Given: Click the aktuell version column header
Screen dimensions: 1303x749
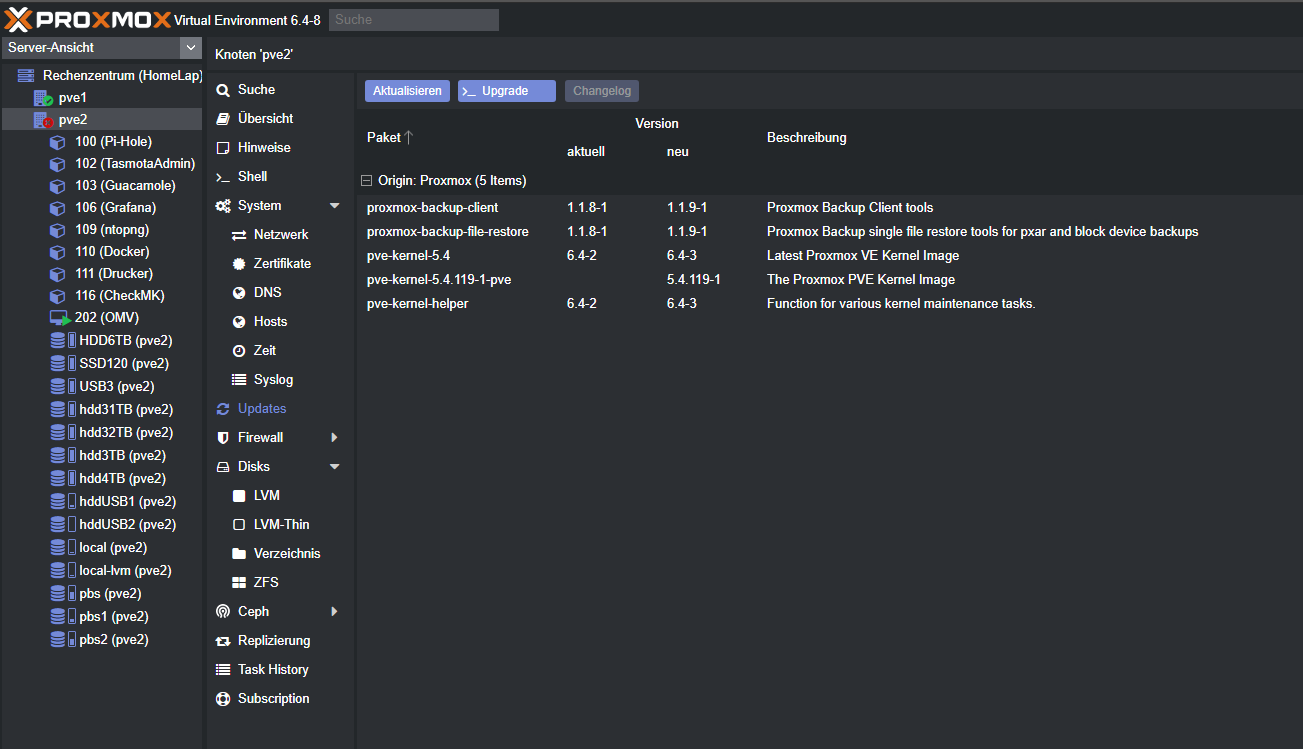Looking at the screenshot, I should (x=586, y=152).
